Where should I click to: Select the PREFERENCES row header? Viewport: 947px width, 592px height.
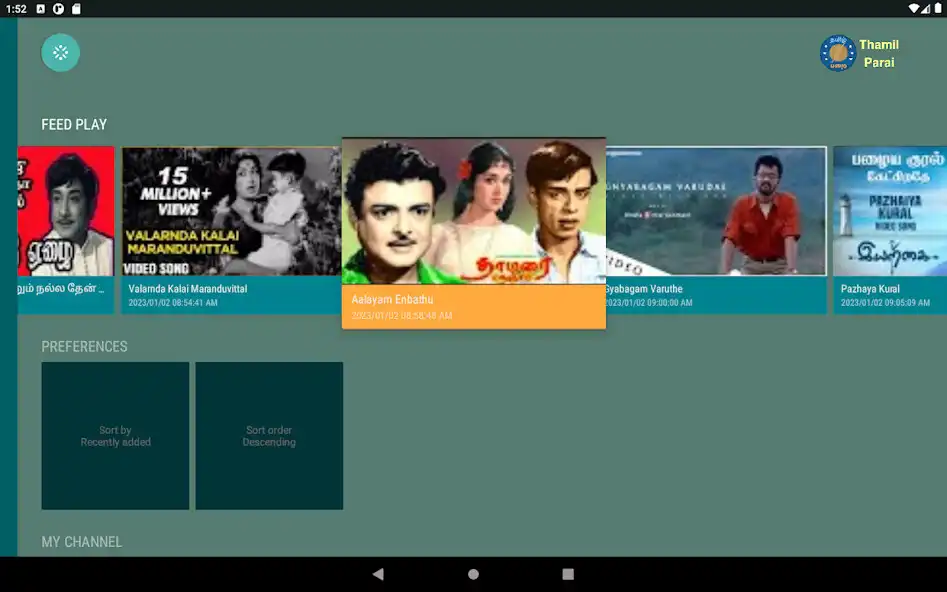coord(85,346)
